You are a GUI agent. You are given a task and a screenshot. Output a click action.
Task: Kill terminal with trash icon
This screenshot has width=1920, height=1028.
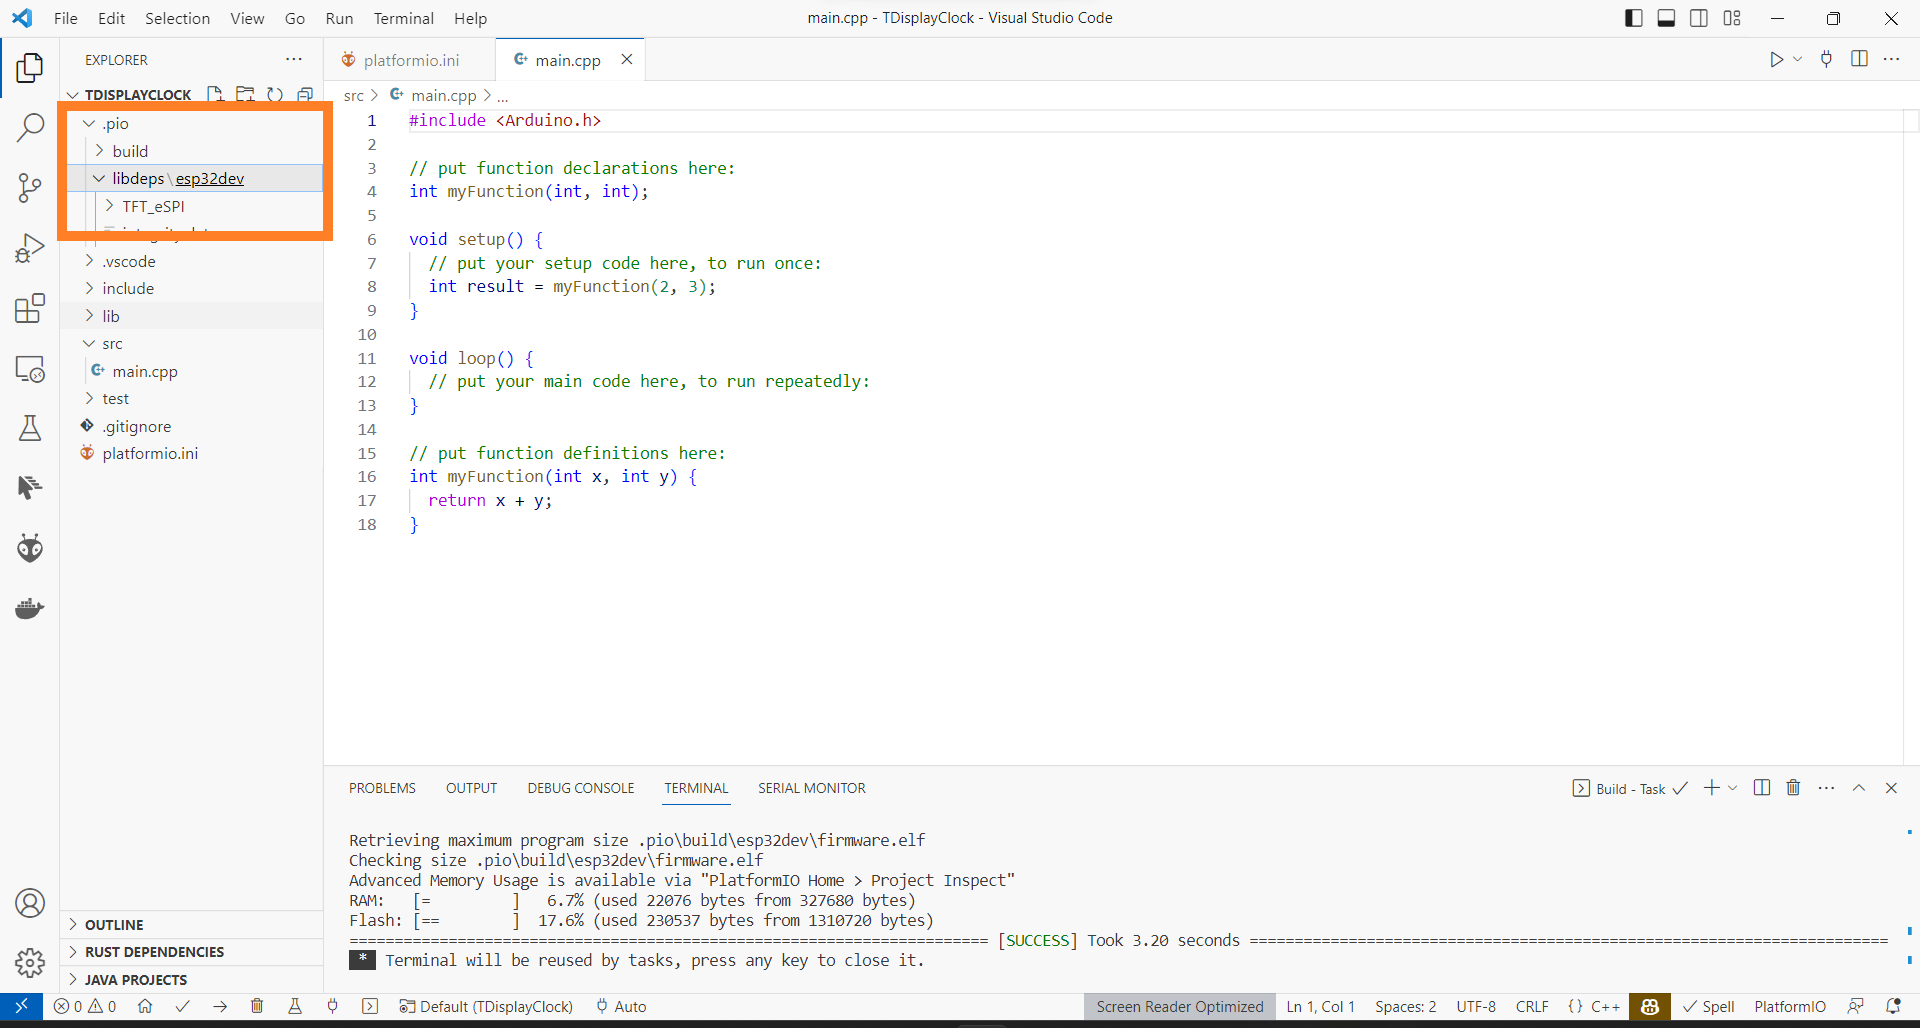coord(1793,788)
